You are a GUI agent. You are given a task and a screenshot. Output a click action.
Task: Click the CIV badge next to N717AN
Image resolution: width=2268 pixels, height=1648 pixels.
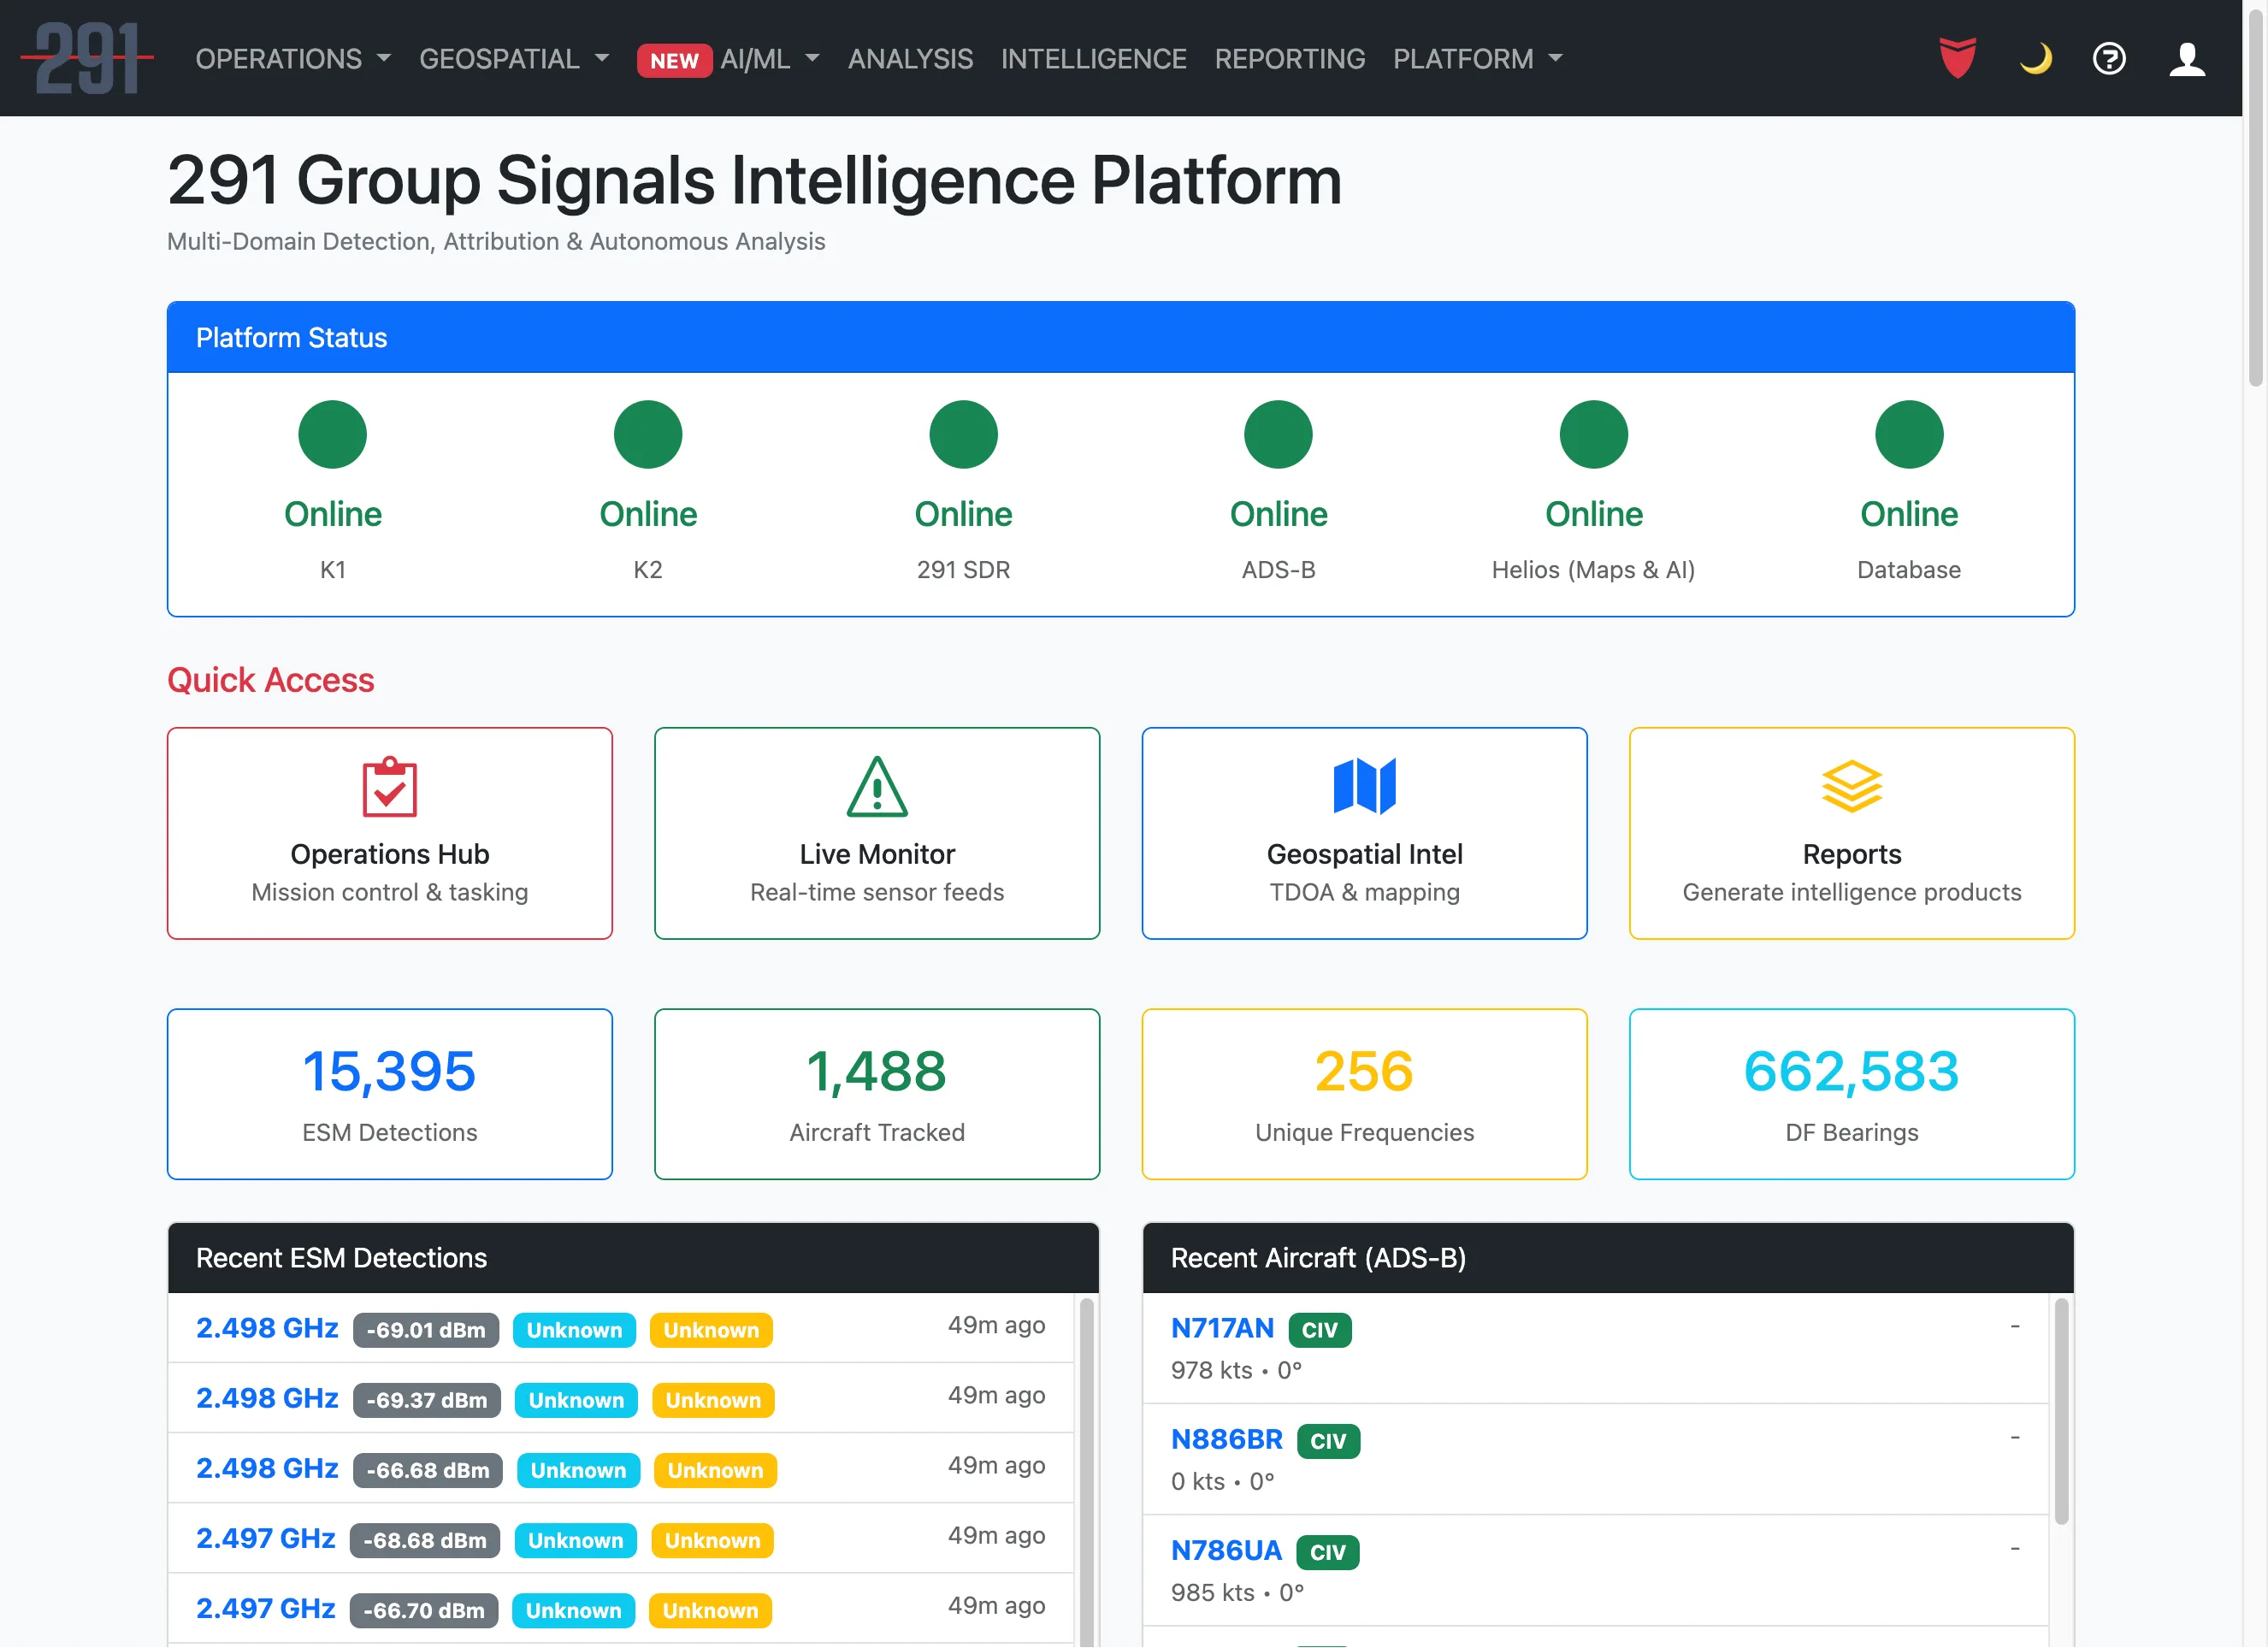click(1319, 1329)
